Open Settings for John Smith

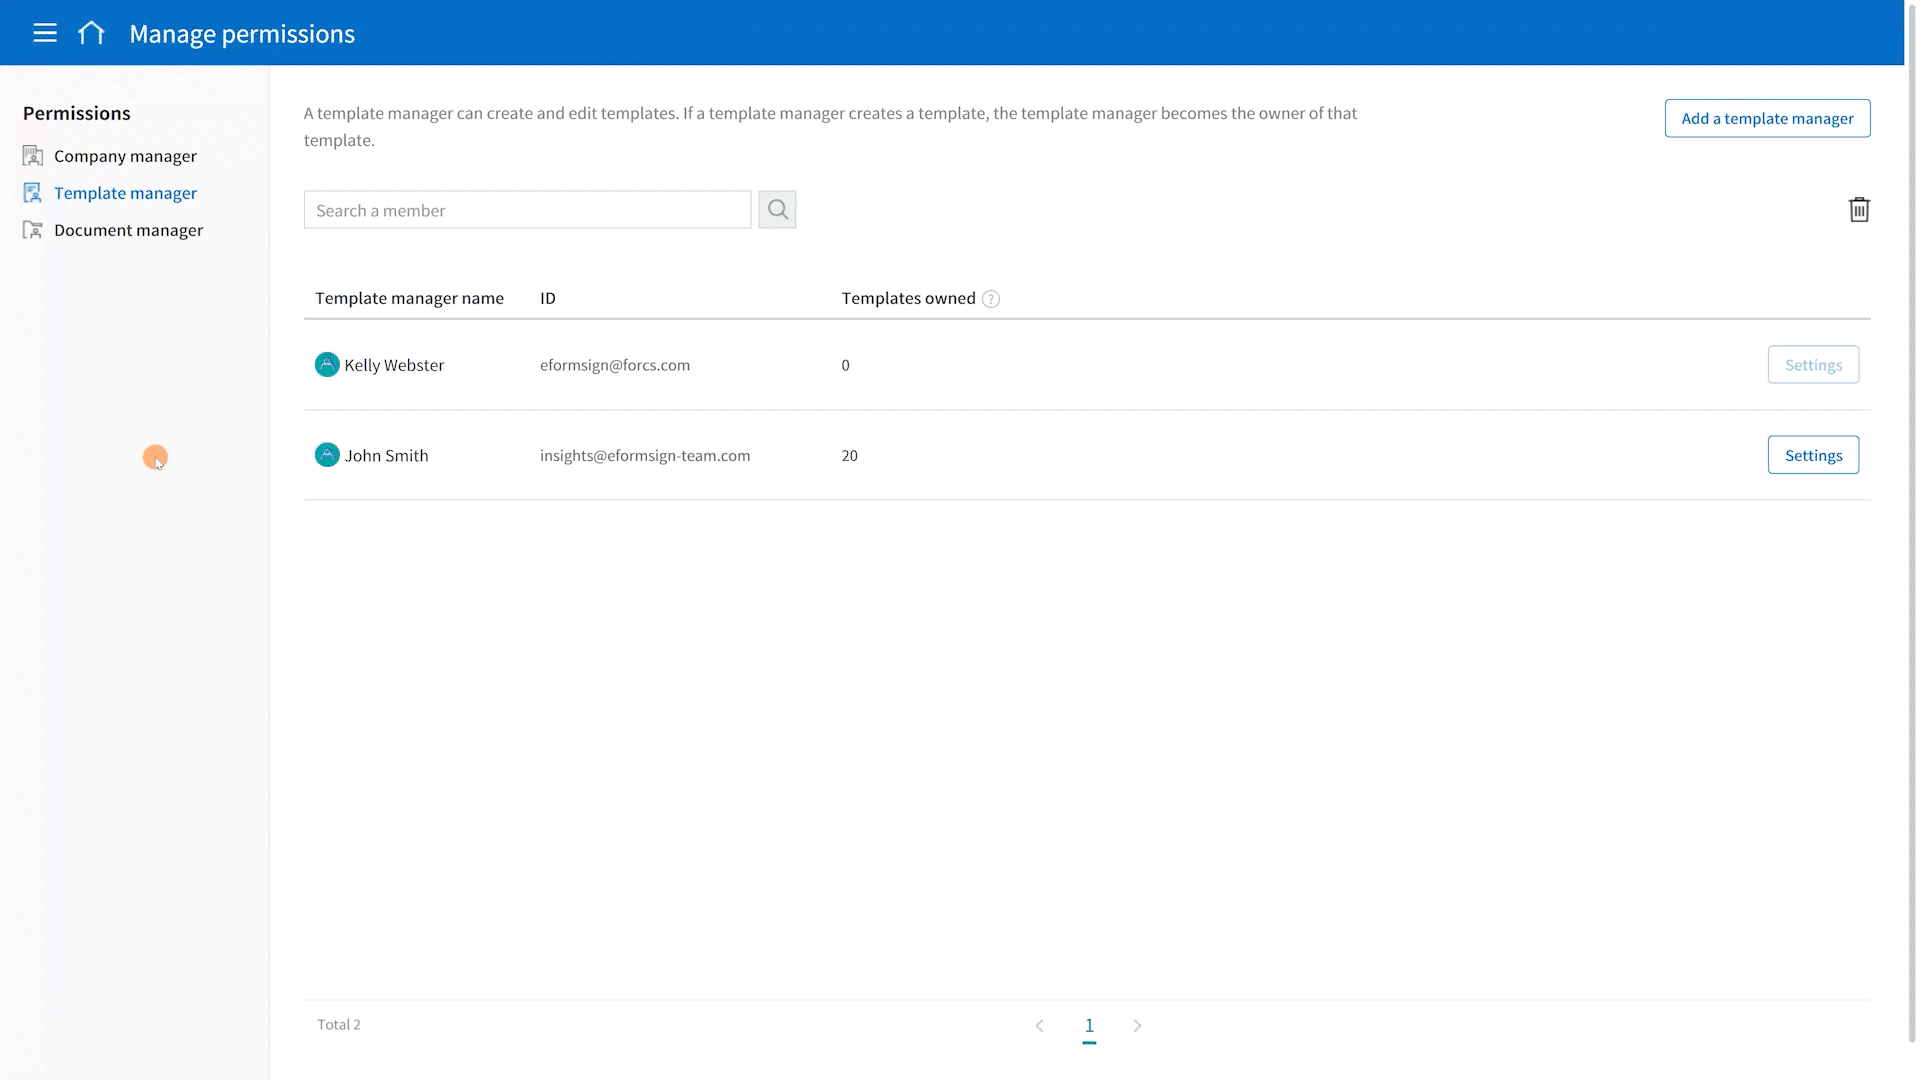coord(1813,455)
